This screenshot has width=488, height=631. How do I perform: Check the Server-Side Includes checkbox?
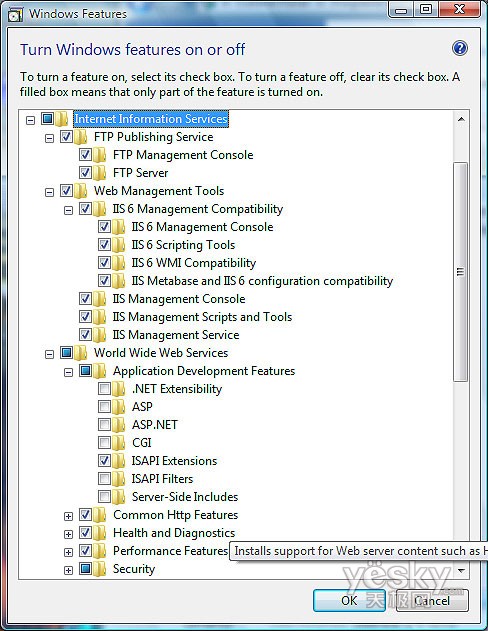[104, 496]
